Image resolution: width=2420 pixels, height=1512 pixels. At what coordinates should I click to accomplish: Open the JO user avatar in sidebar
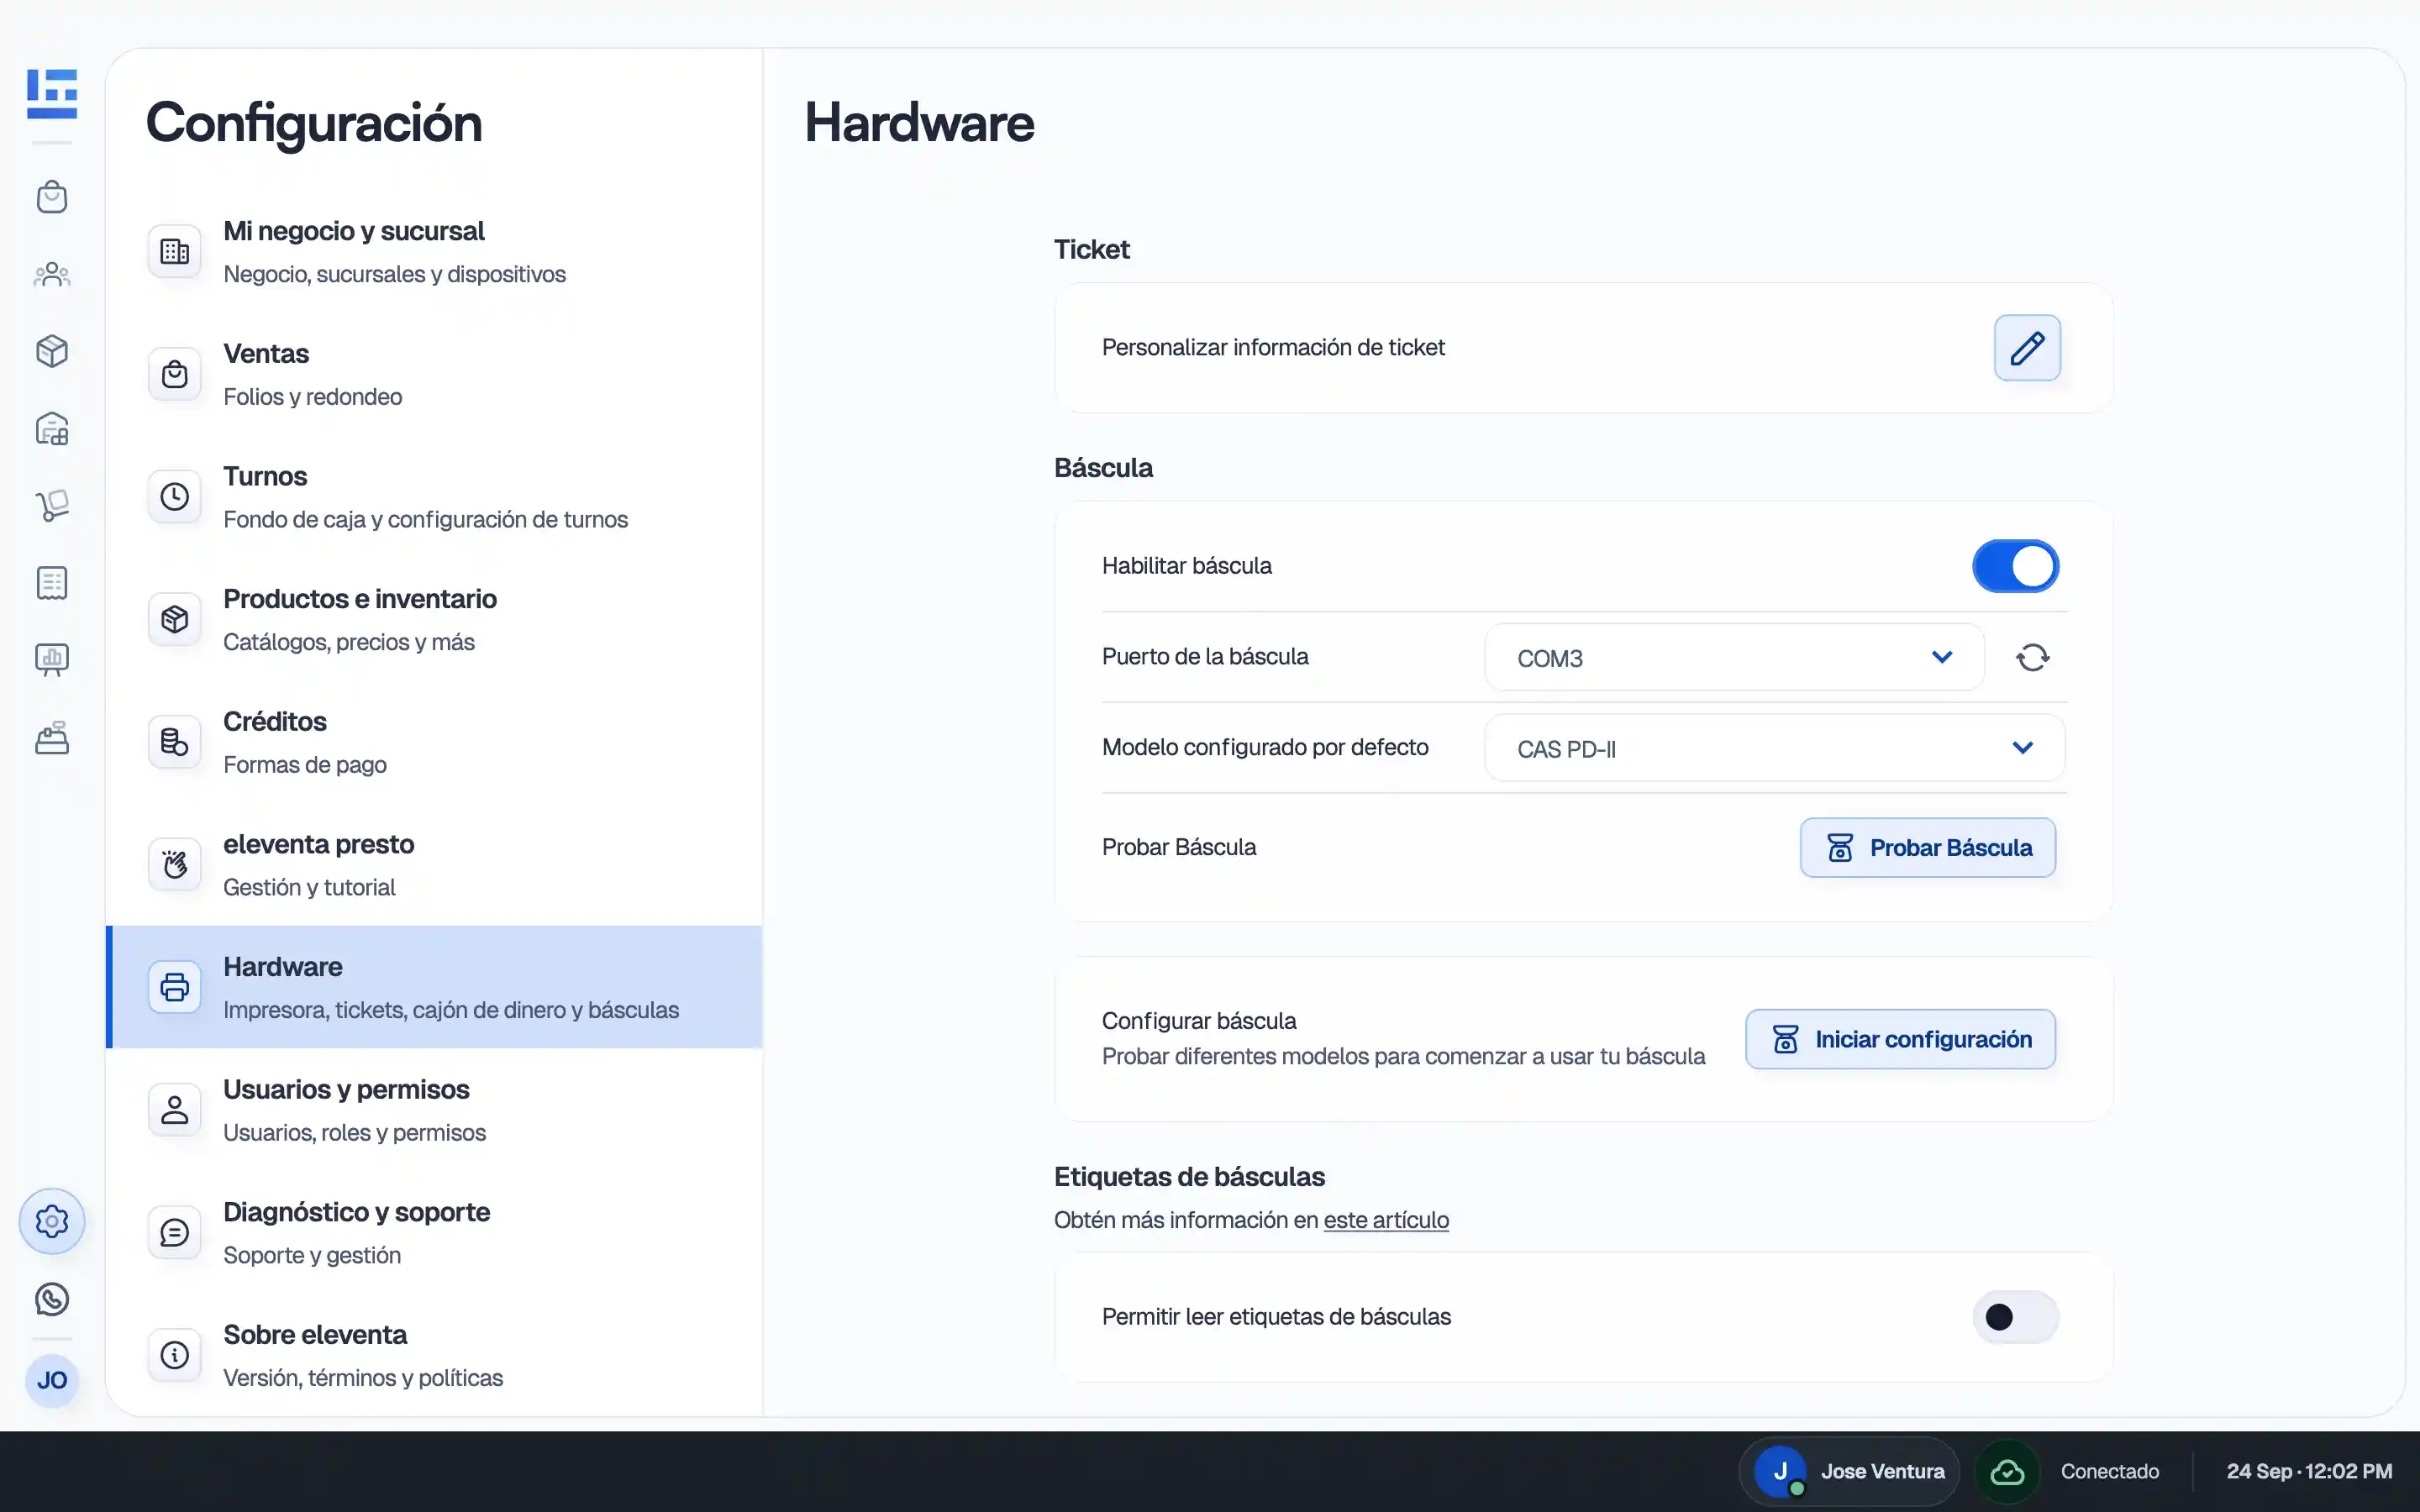(52, 1381)
